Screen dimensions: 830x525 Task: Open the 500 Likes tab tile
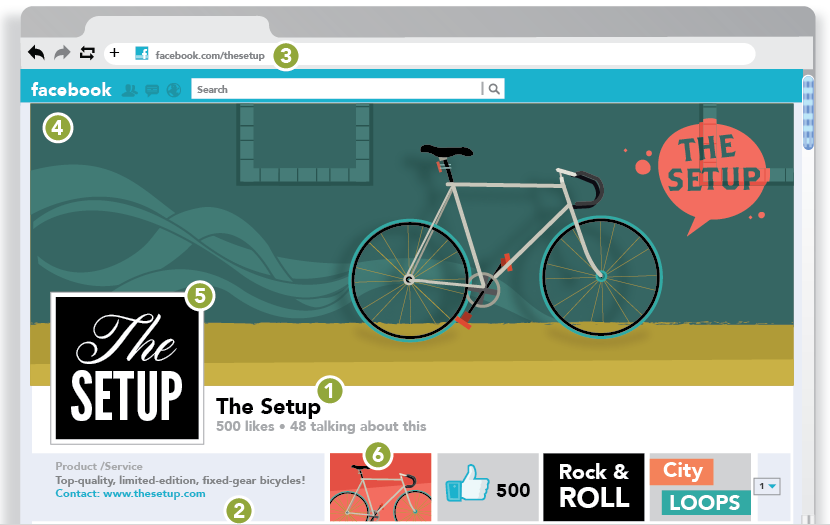coord(488,487)
